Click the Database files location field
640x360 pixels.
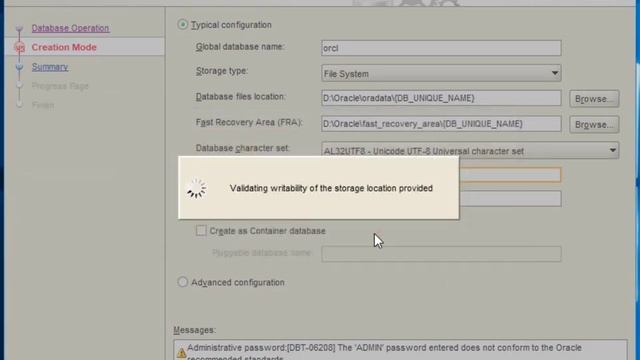point(441,98)
